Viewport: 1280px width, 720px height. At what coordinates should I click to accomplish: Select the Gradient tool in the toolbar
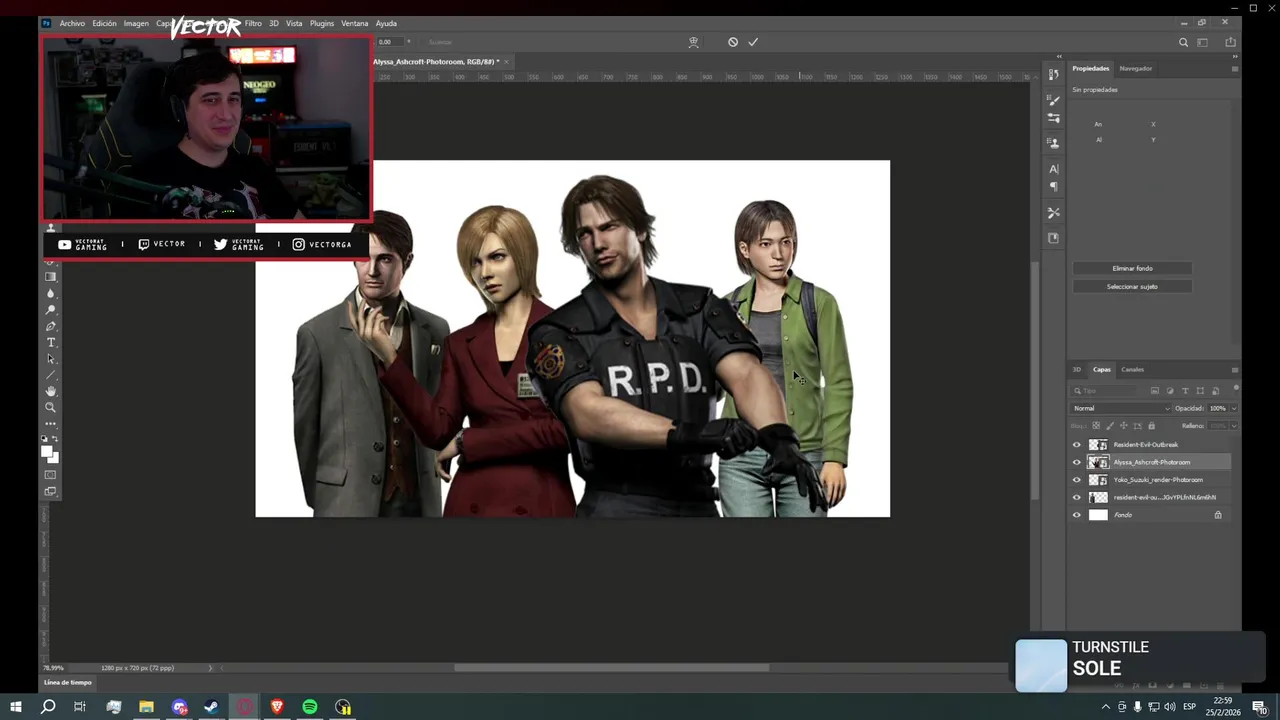click(x=51, y=277)
